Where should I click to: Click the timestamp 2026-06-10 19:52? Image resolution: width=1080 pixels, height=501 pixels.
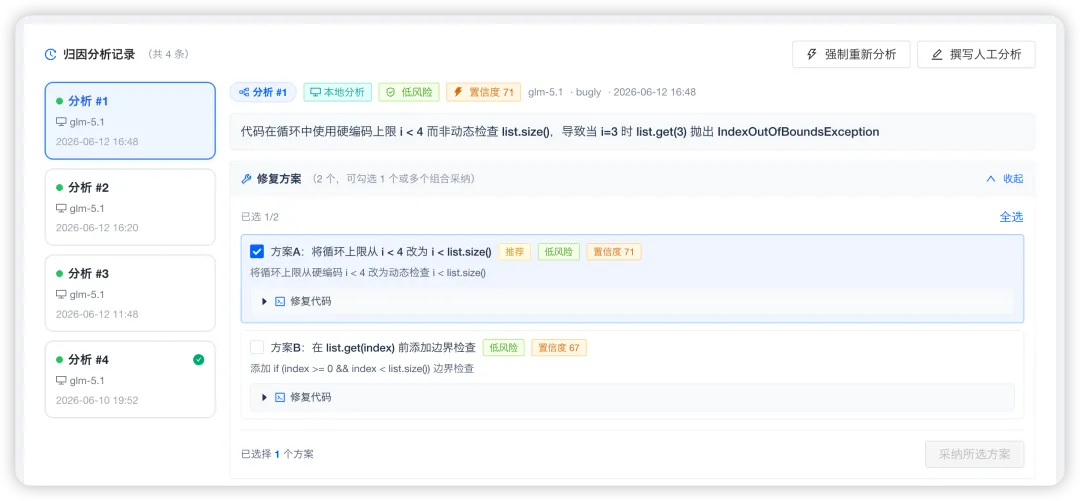pos(97,400)
